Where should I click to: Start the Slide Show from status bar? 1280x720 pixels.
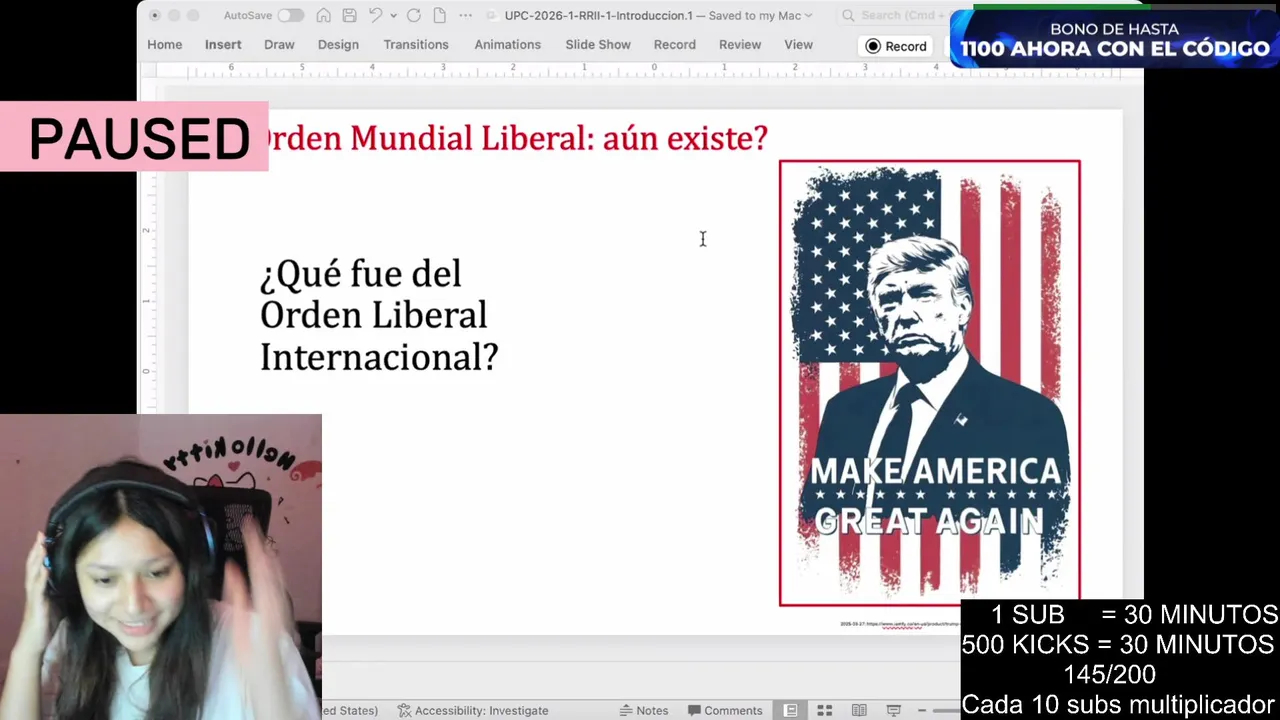(x=894, y=710)
